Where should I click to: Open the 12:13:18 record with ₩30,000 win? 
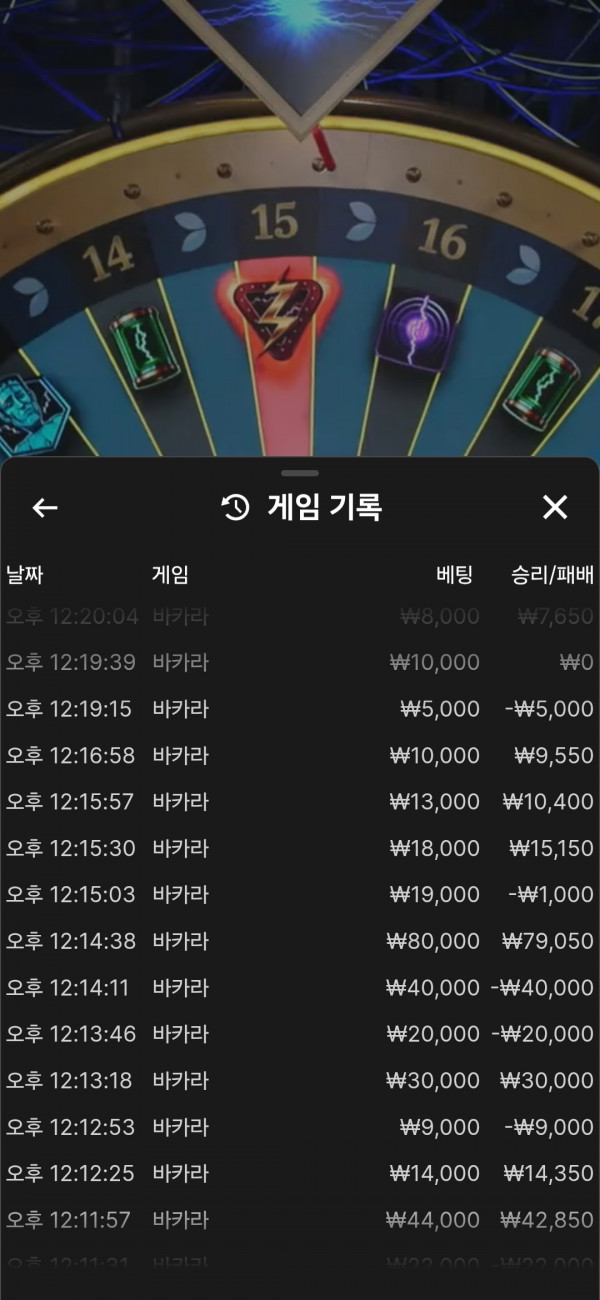pos(300,1080)
